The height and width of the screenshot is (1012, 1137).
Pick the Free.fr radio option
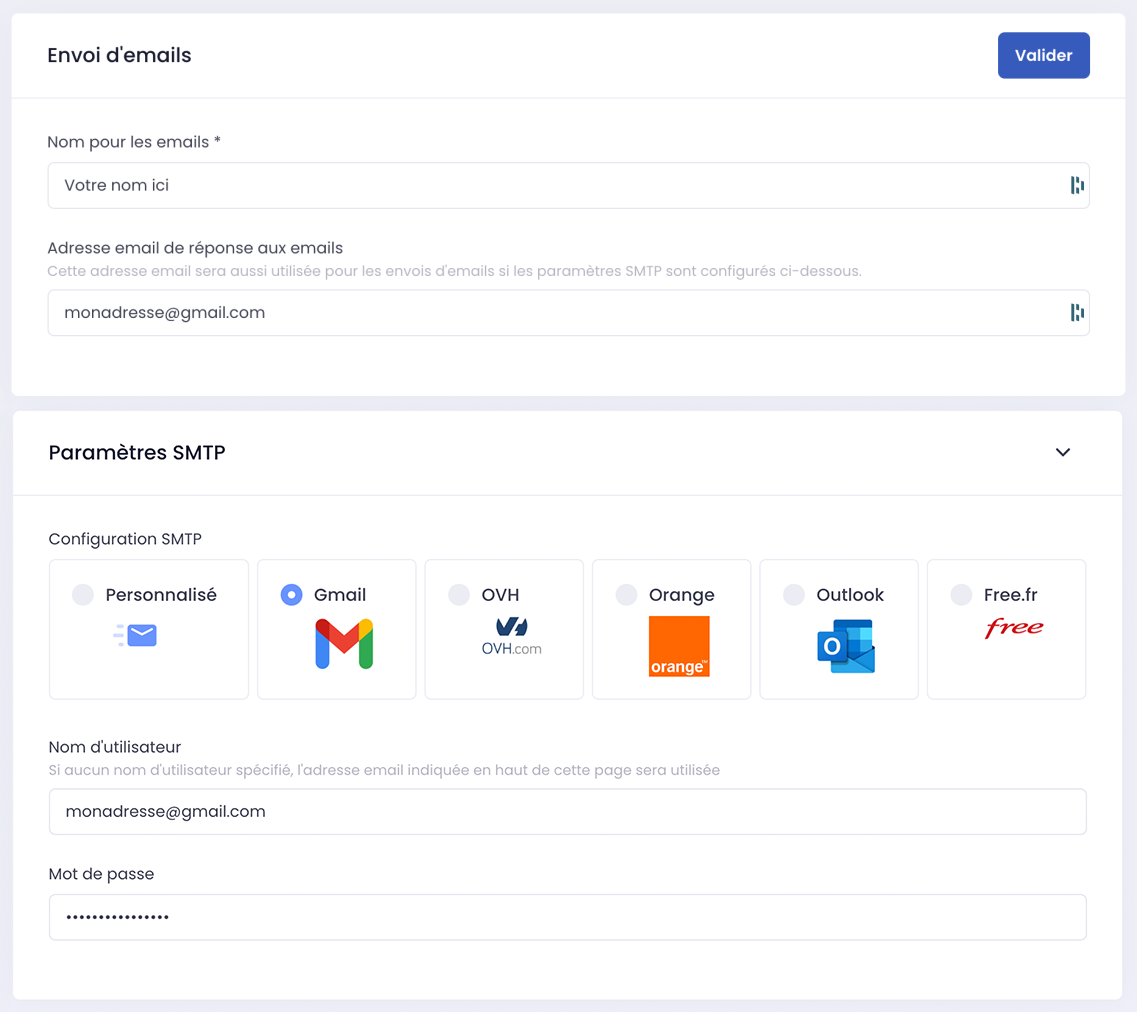tap(961, 595)
